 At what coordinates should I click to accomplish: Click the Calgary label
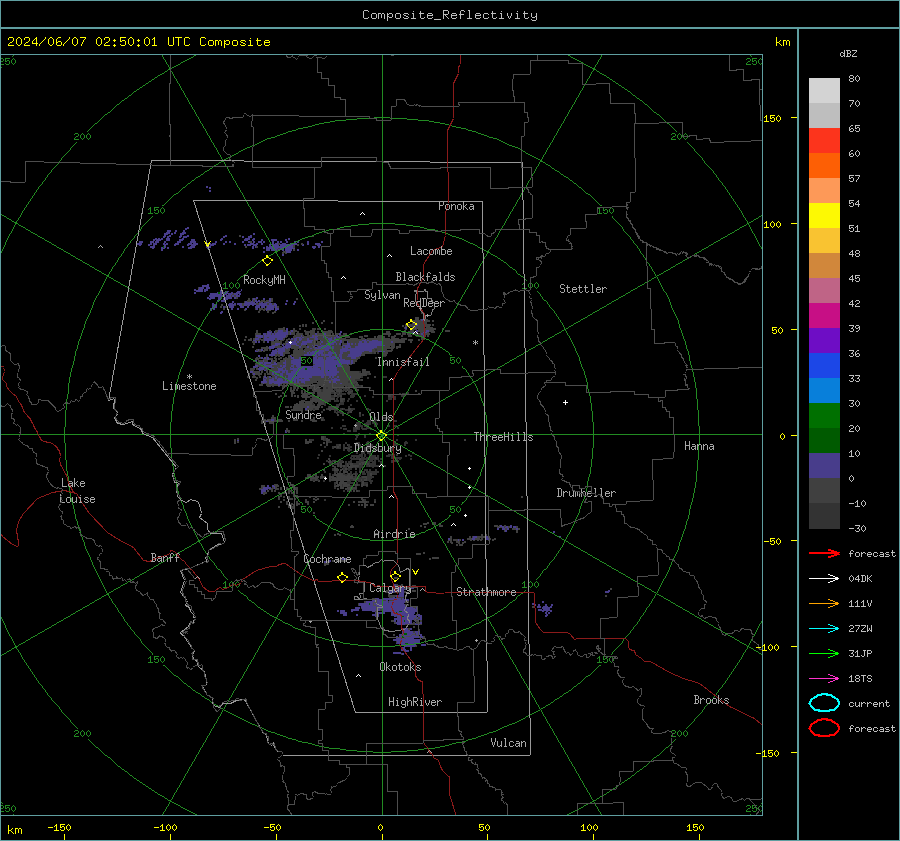click(390, 588)
